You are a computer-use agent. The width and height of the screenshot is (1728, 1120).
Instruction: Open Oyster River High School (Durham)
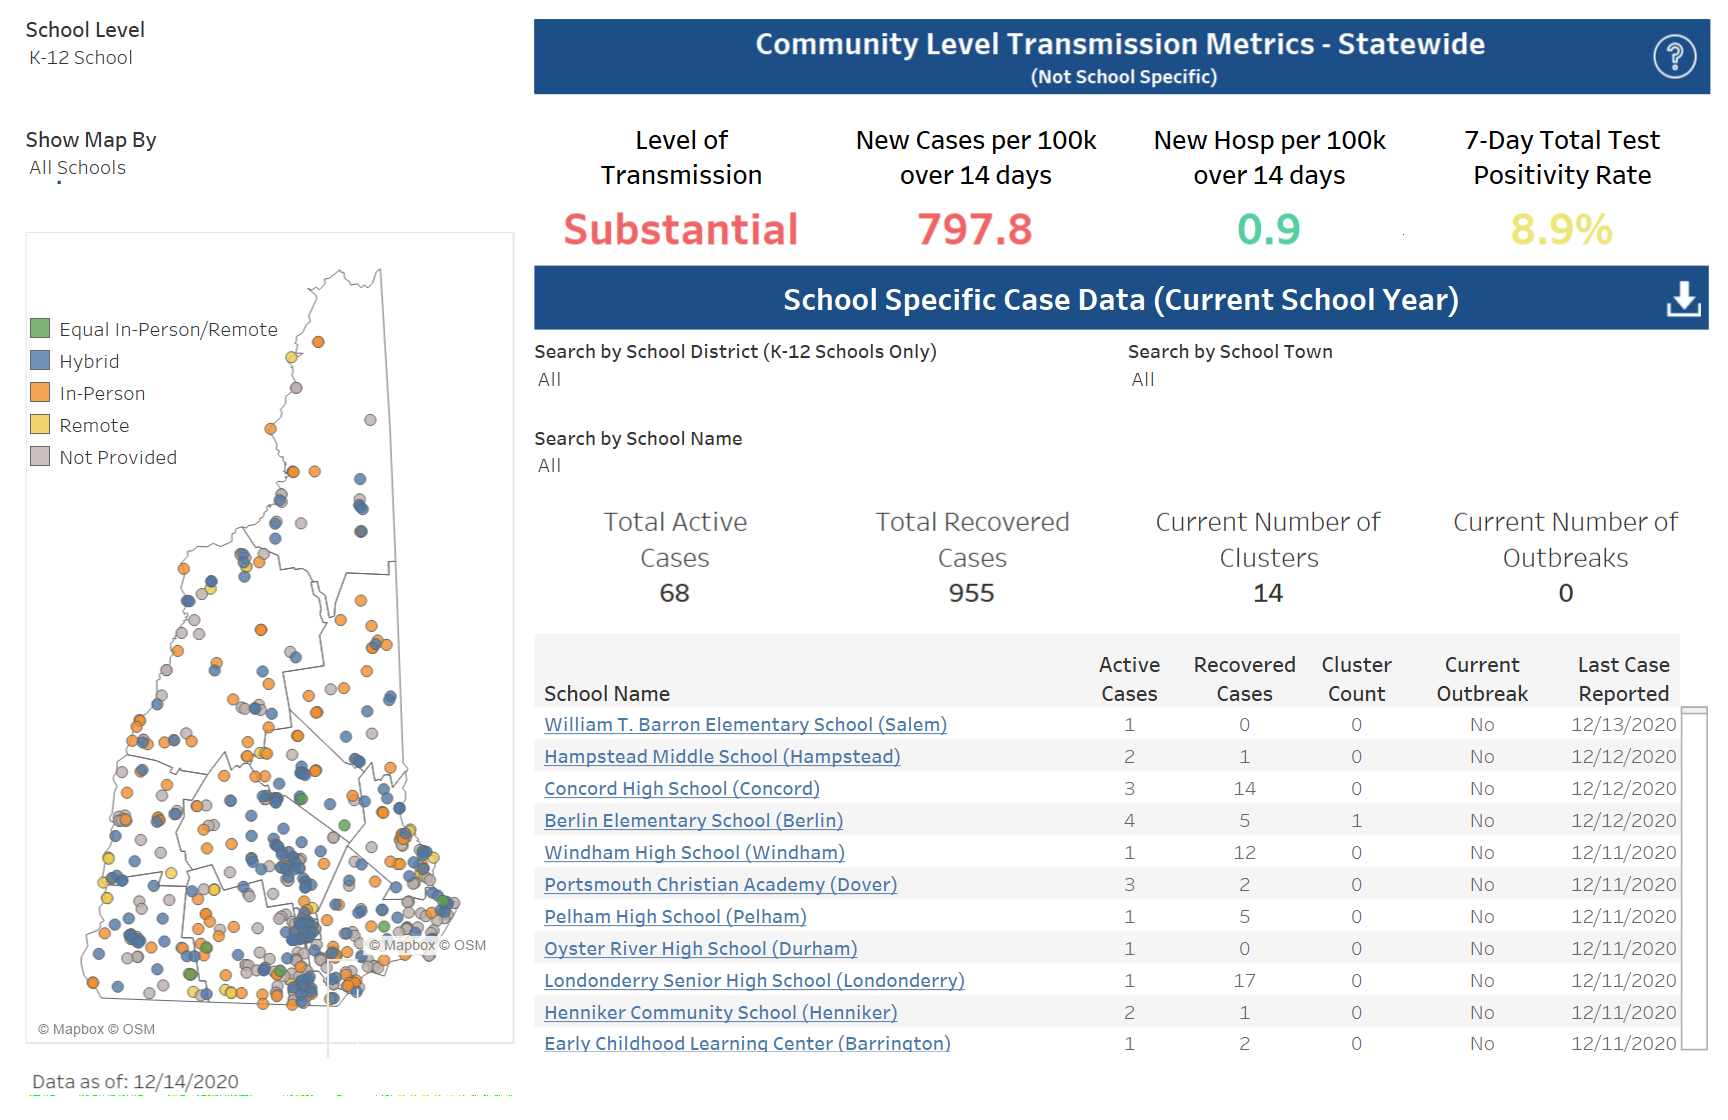(700, 949)
